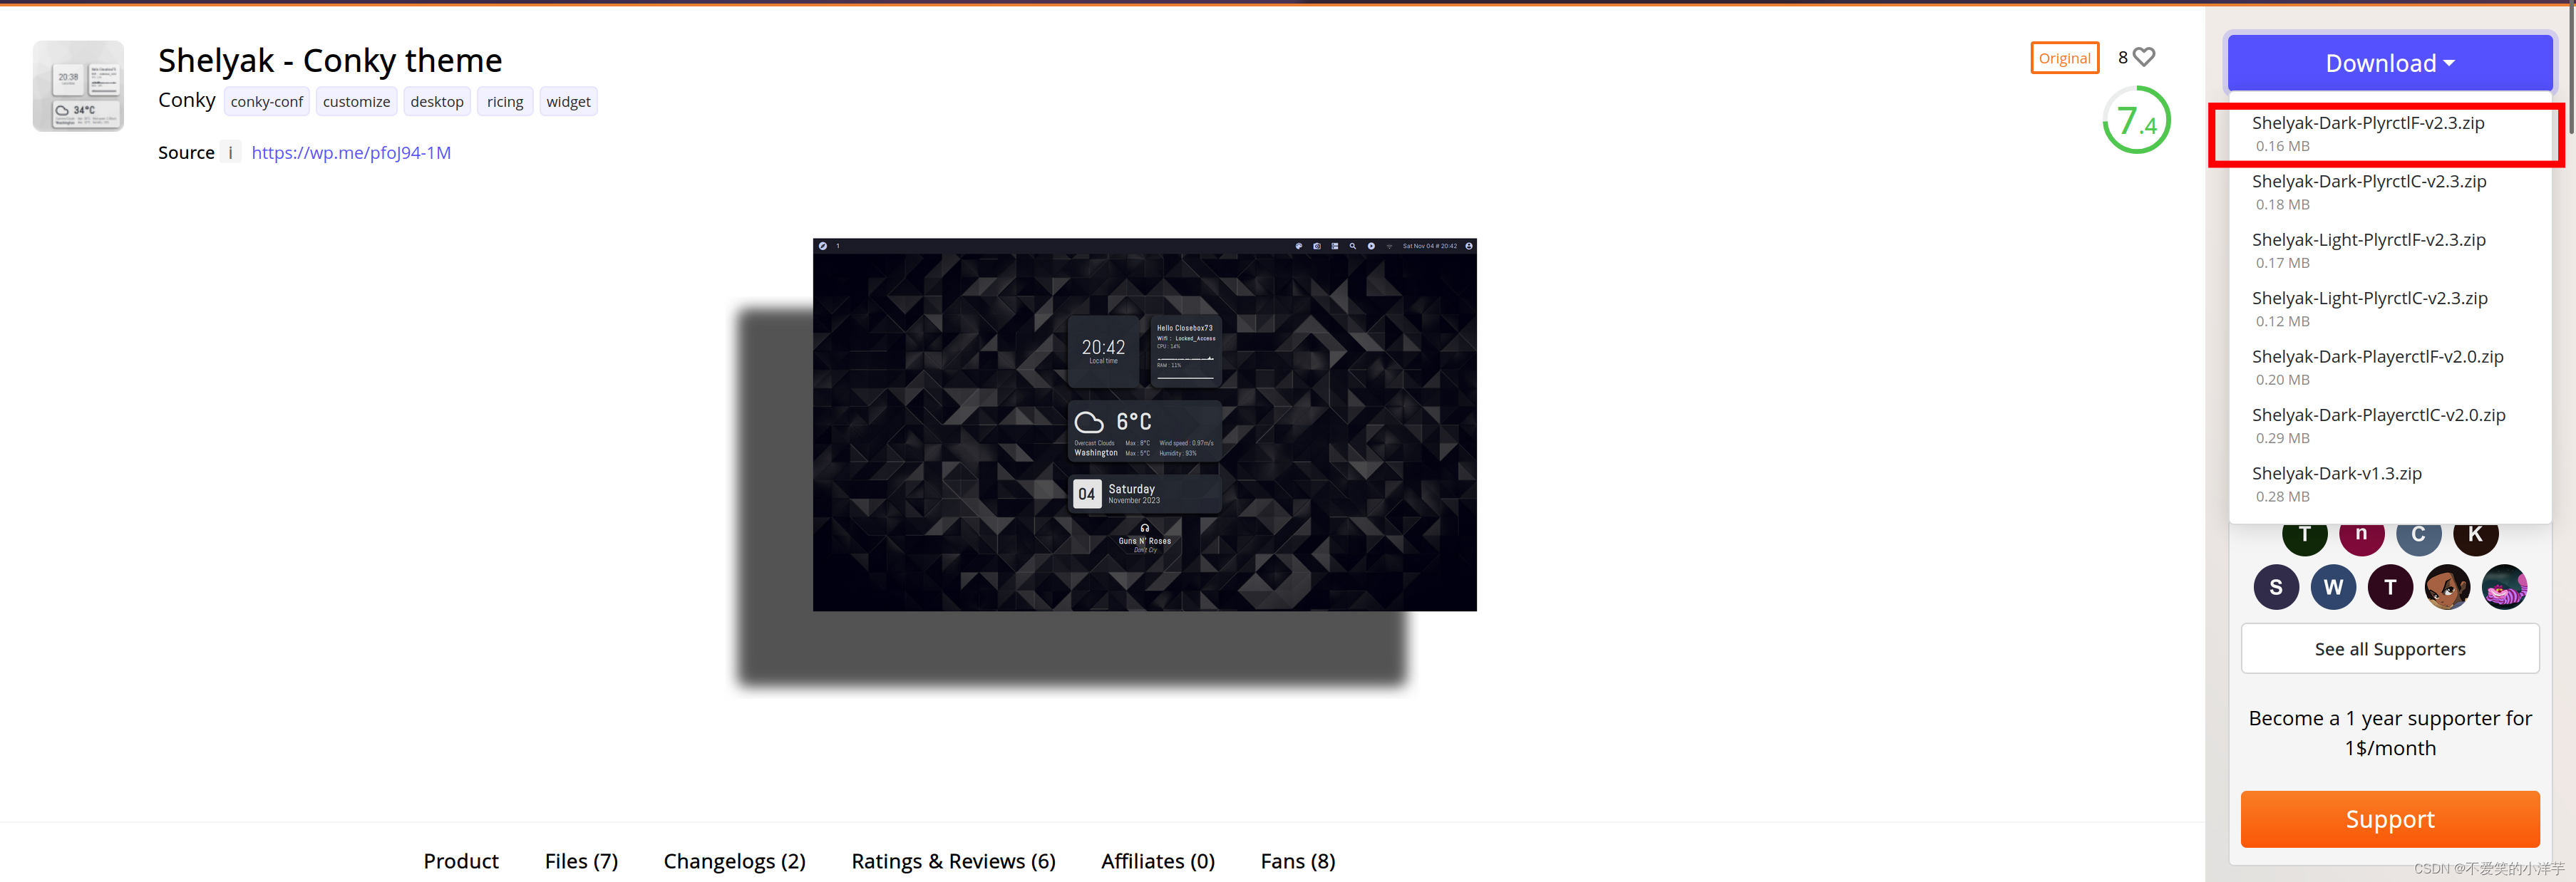Screen dimensions: 2576x882
Task: Click the conky-conf tag
Action: click(x=266, y=102)
